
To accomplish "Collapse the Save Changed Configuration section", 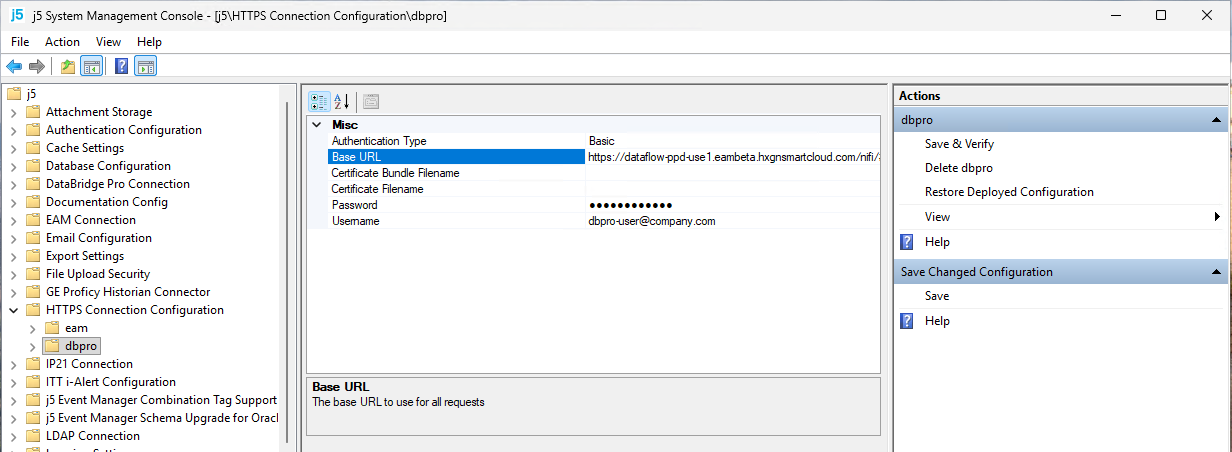I will [x=1217, y=272].
